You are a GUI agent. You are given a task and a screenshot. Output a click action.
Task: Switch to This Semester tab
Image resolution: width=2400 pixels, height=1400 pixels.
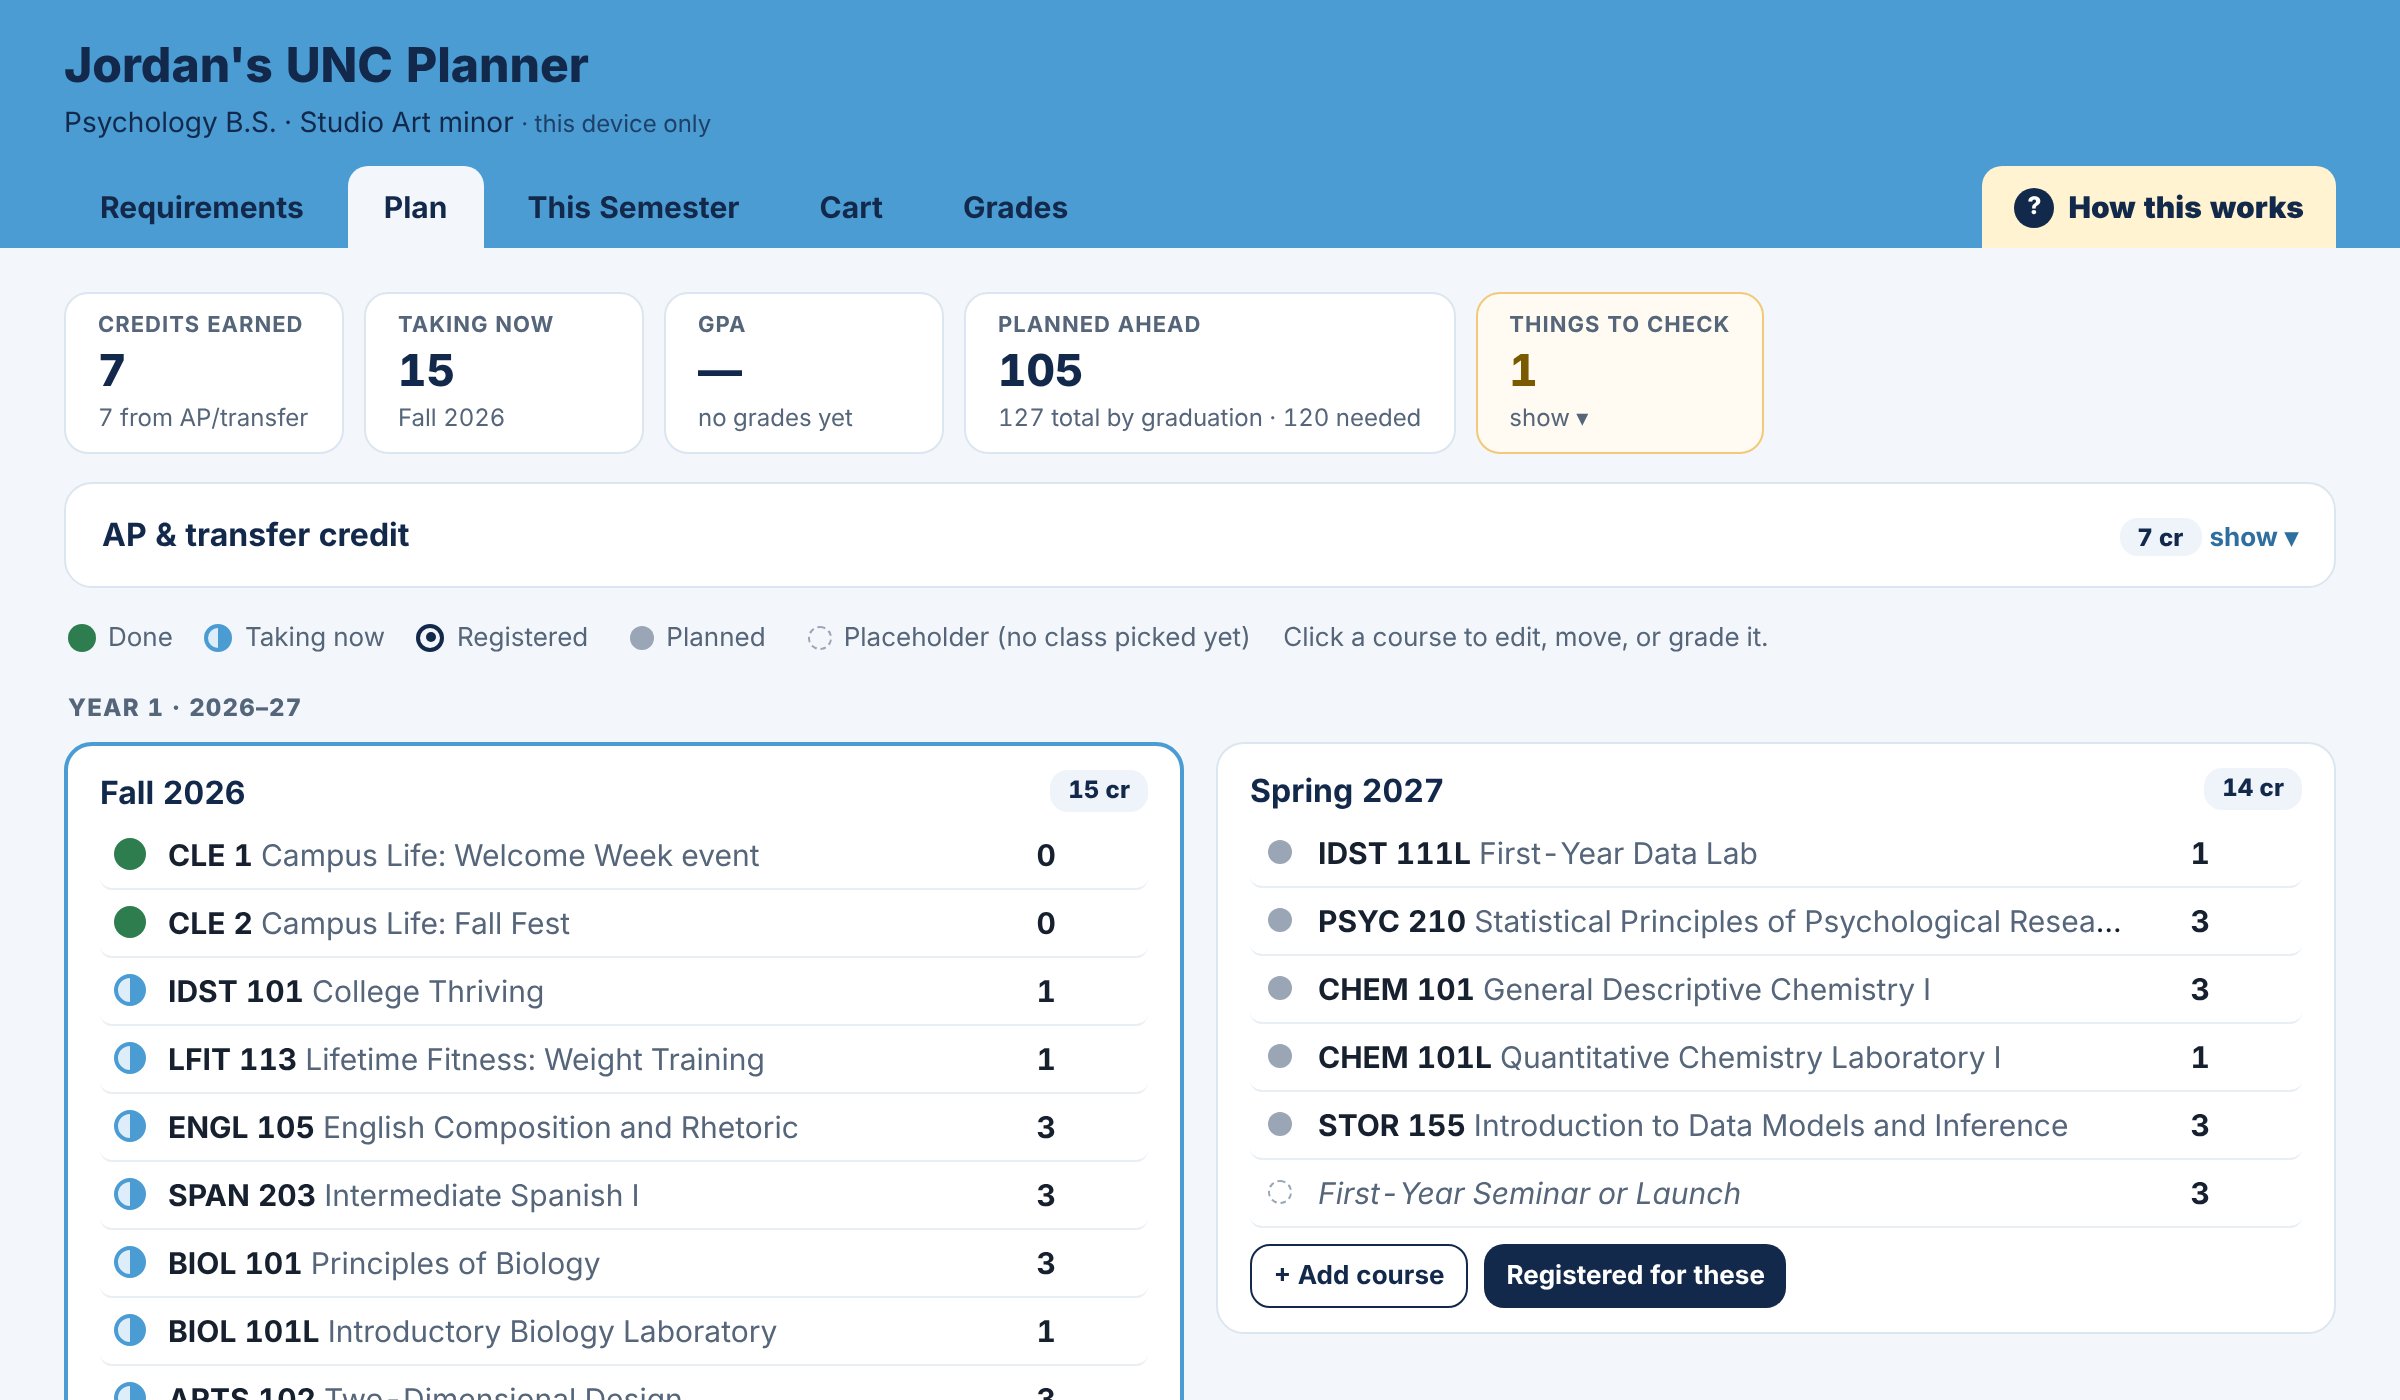(x=633, y=207)
